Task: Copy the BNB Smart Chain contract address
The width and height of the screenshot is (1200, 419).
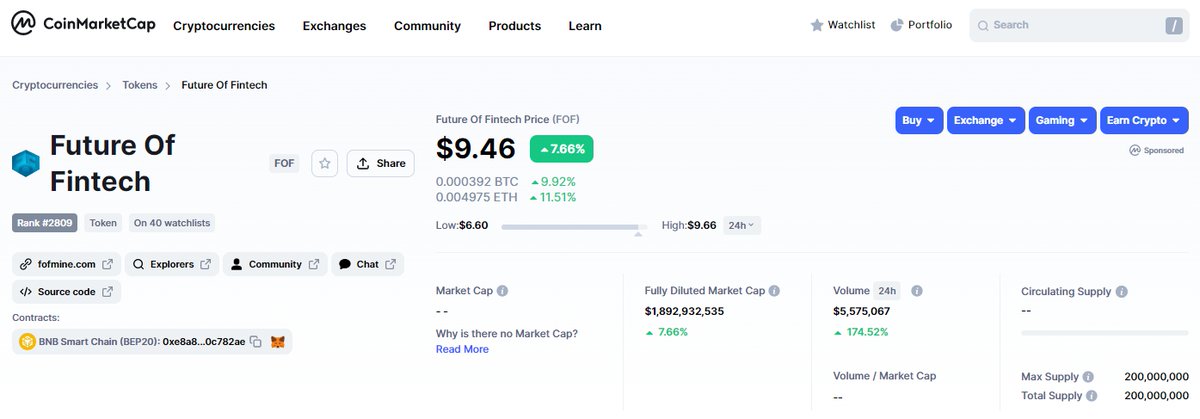Action: tap(256, 342)
